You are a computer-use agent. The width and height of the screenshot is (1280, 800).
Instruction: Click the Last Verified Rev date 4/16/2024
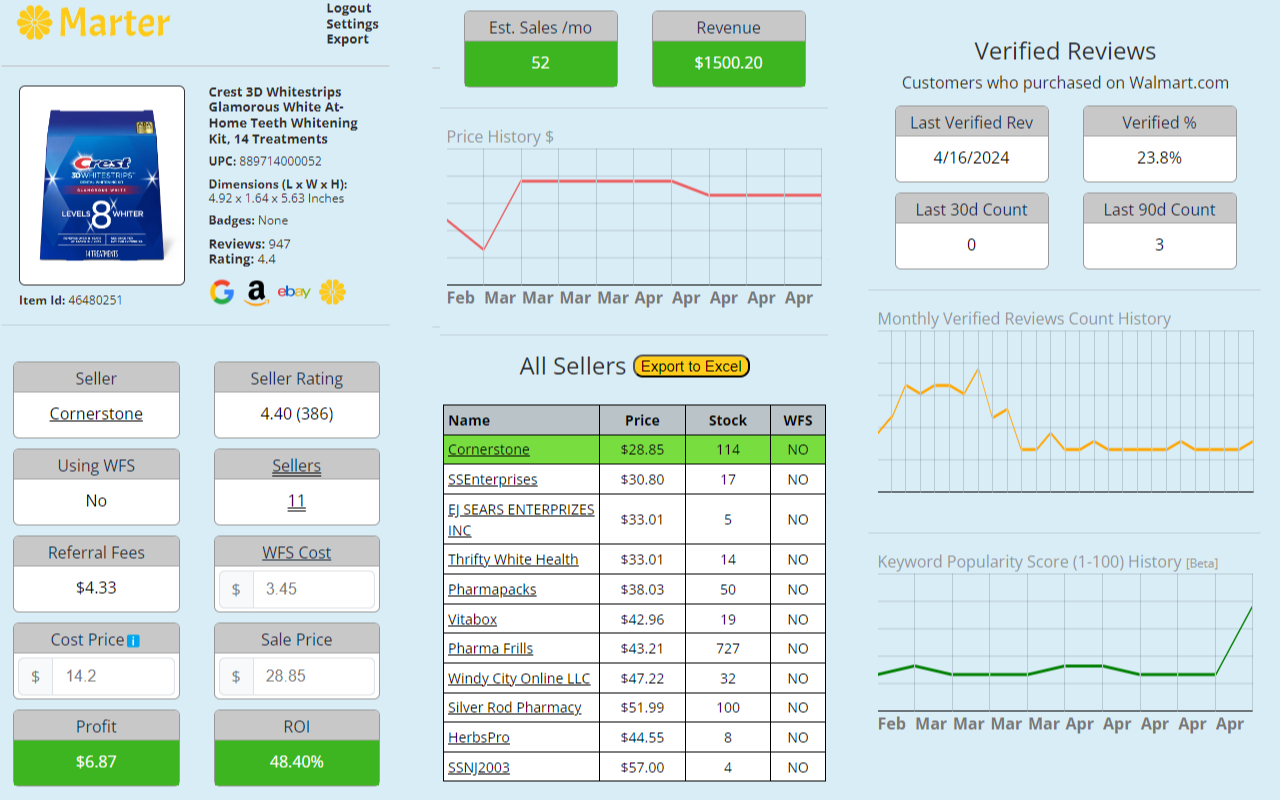click(x=972, y=158)
